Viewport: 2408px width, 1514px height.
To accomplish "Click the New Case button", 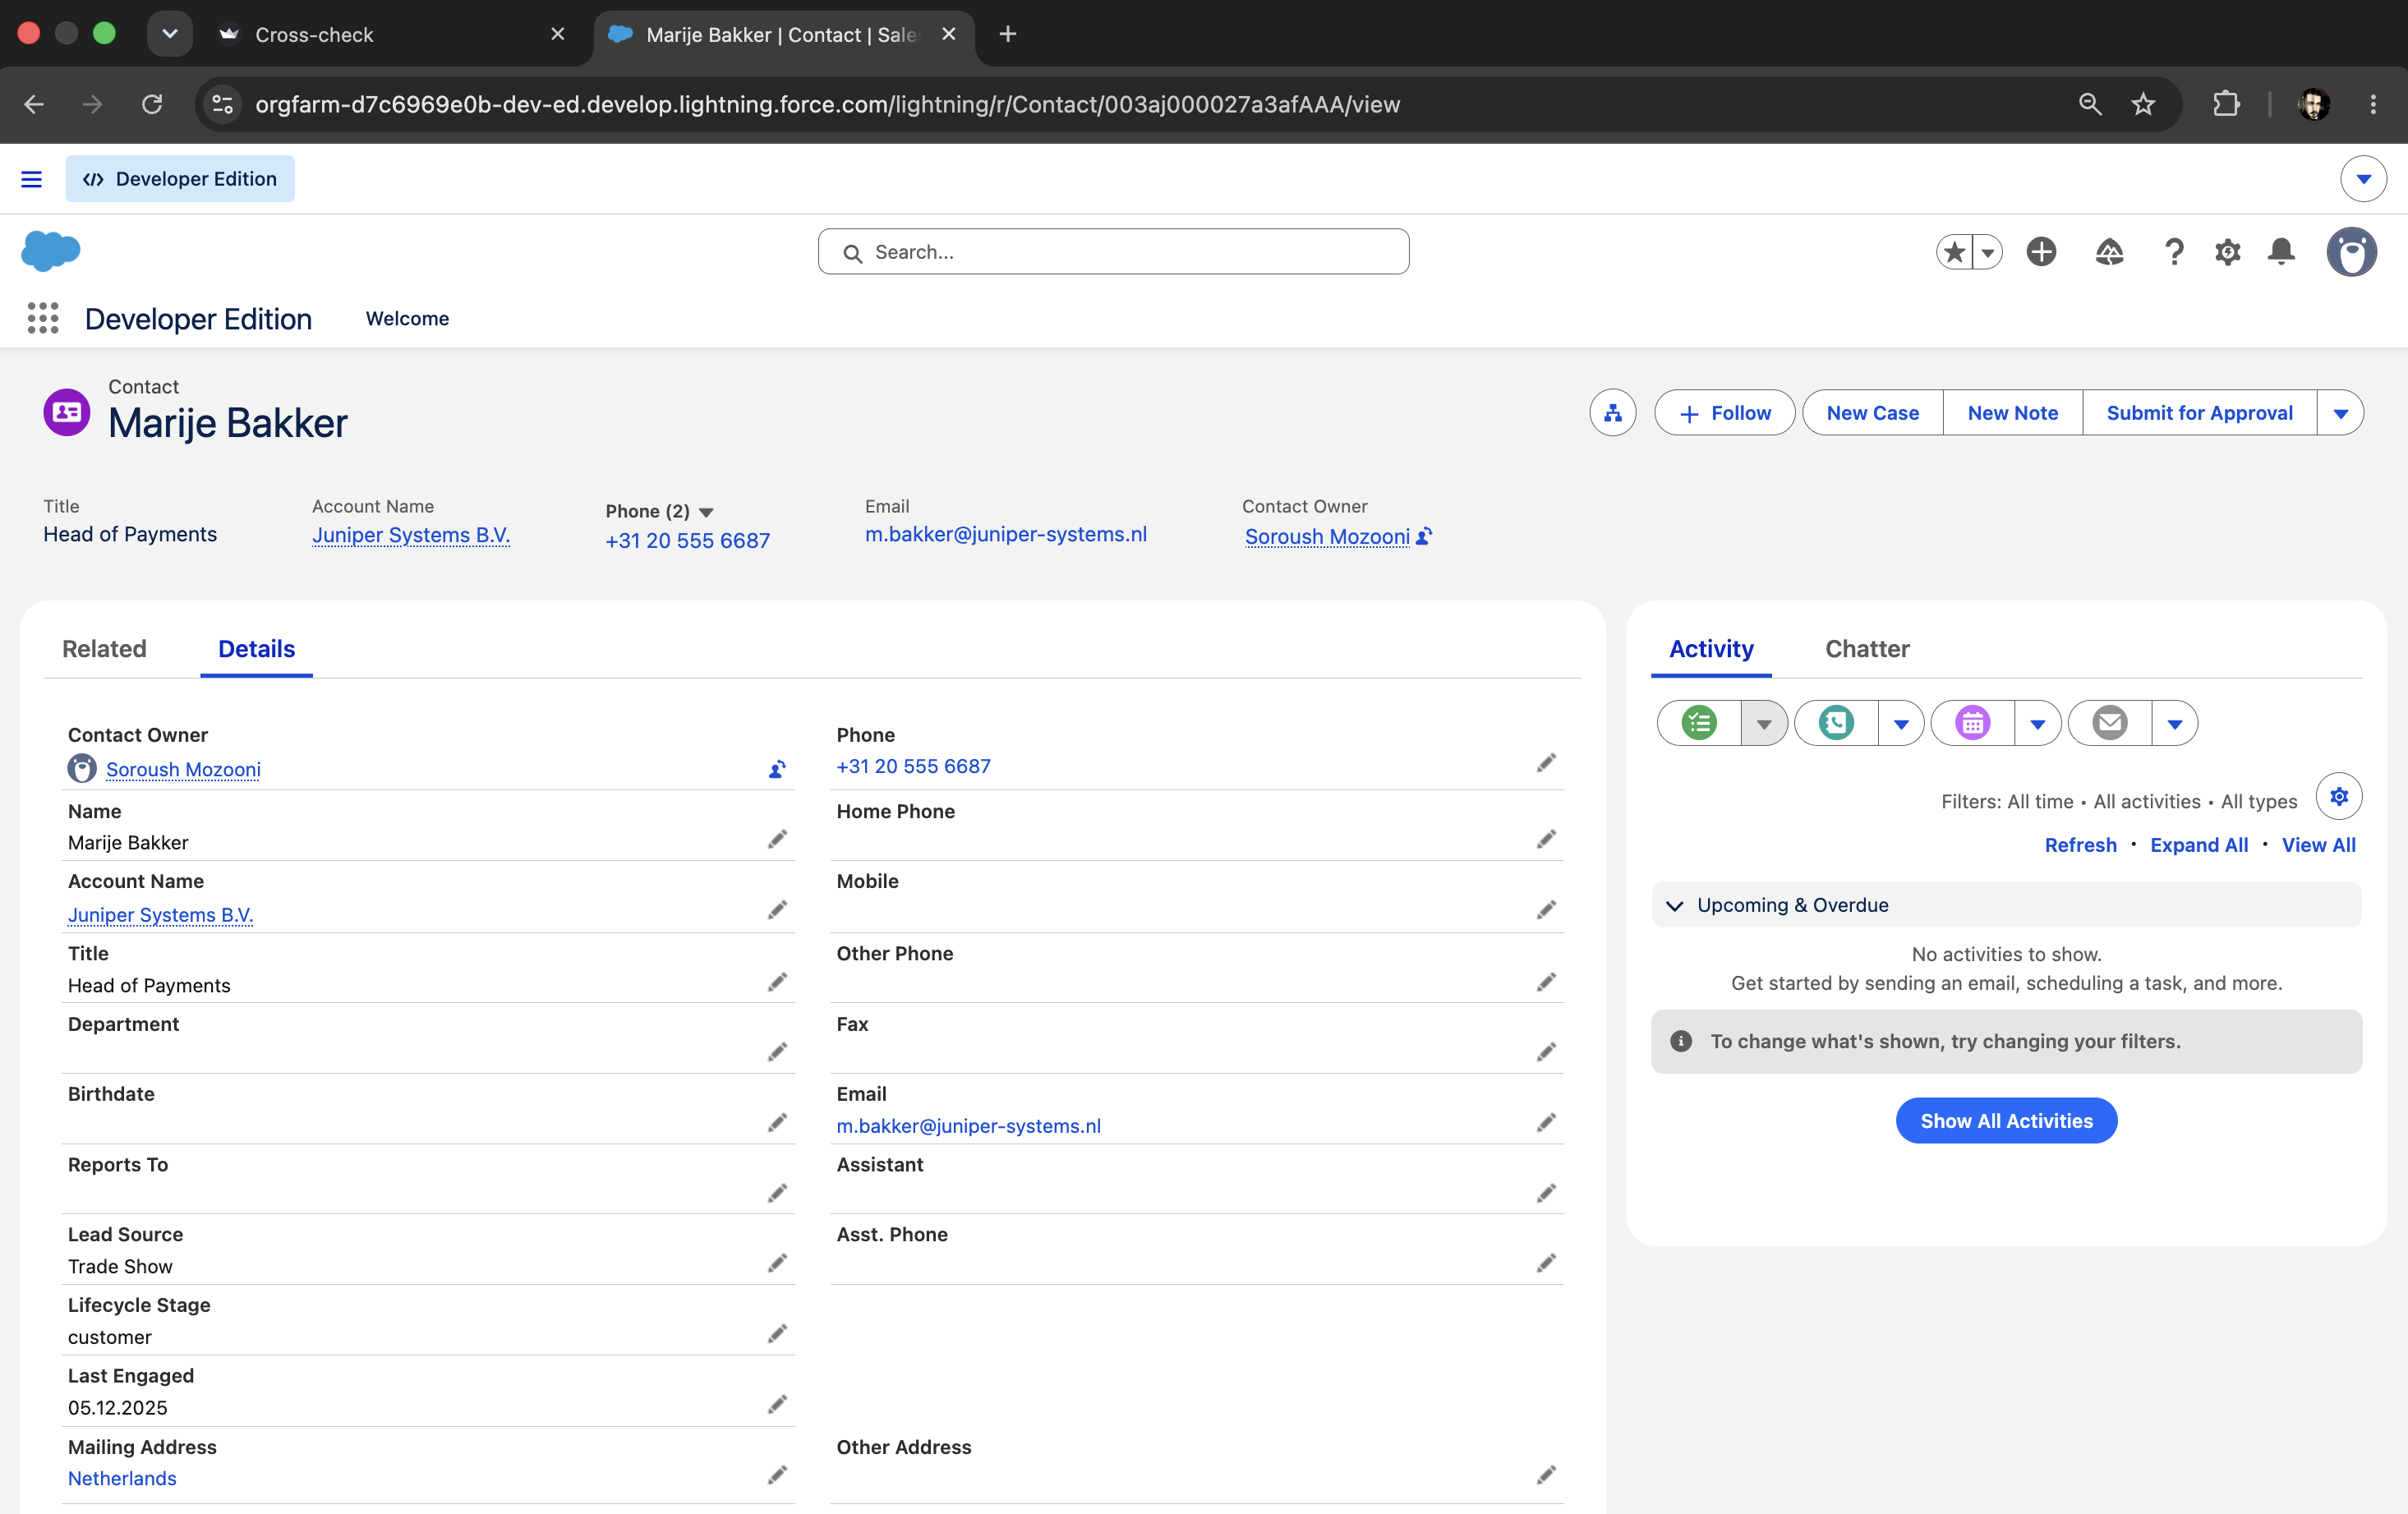I will [1872, 413].
